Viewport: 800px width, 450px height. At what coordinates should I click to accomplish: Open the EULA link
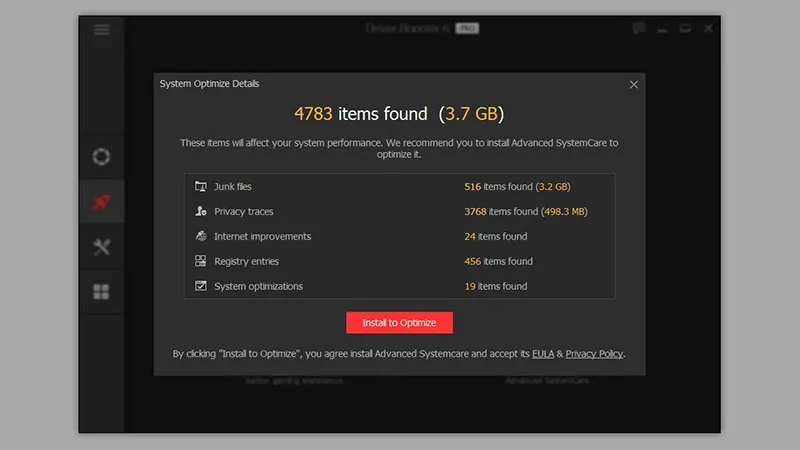[543, 354]
